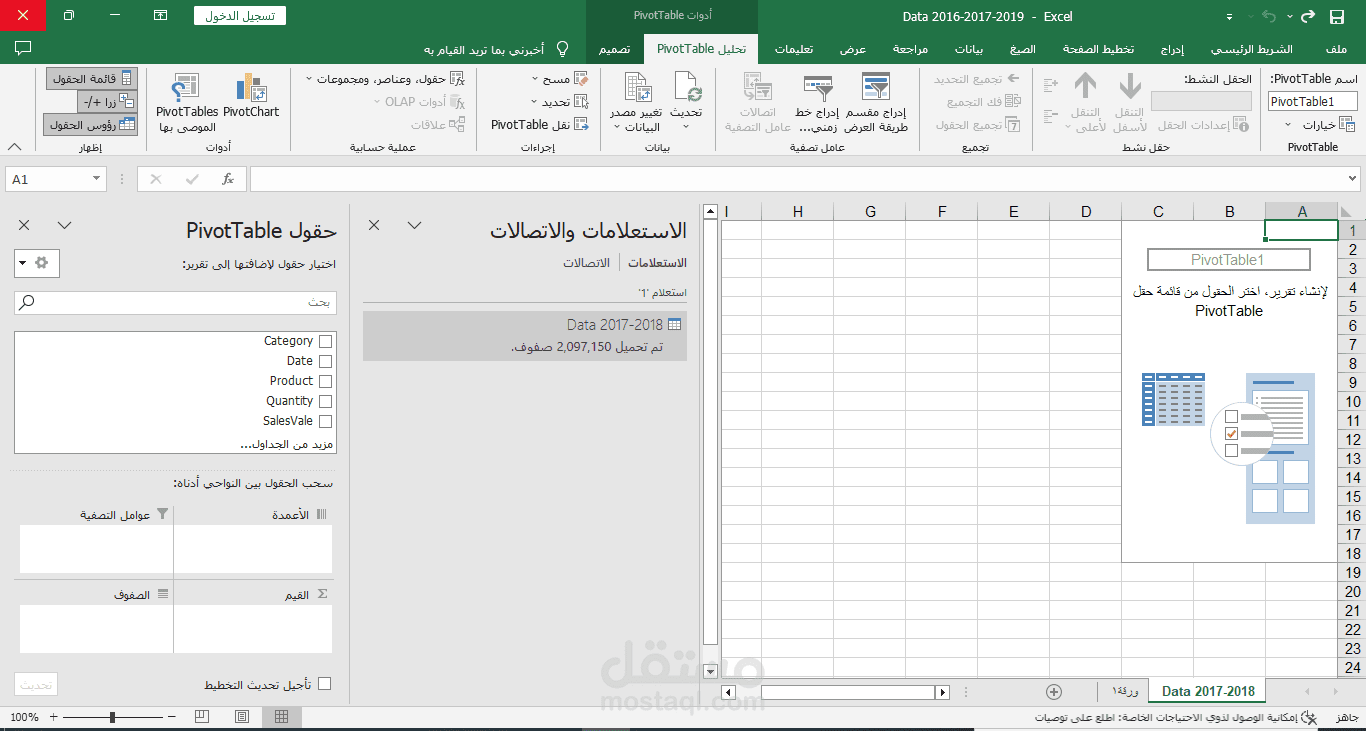Click the PivotTable fields search box
This screenshot has width=1366, height=731.
tap(175, 302)
